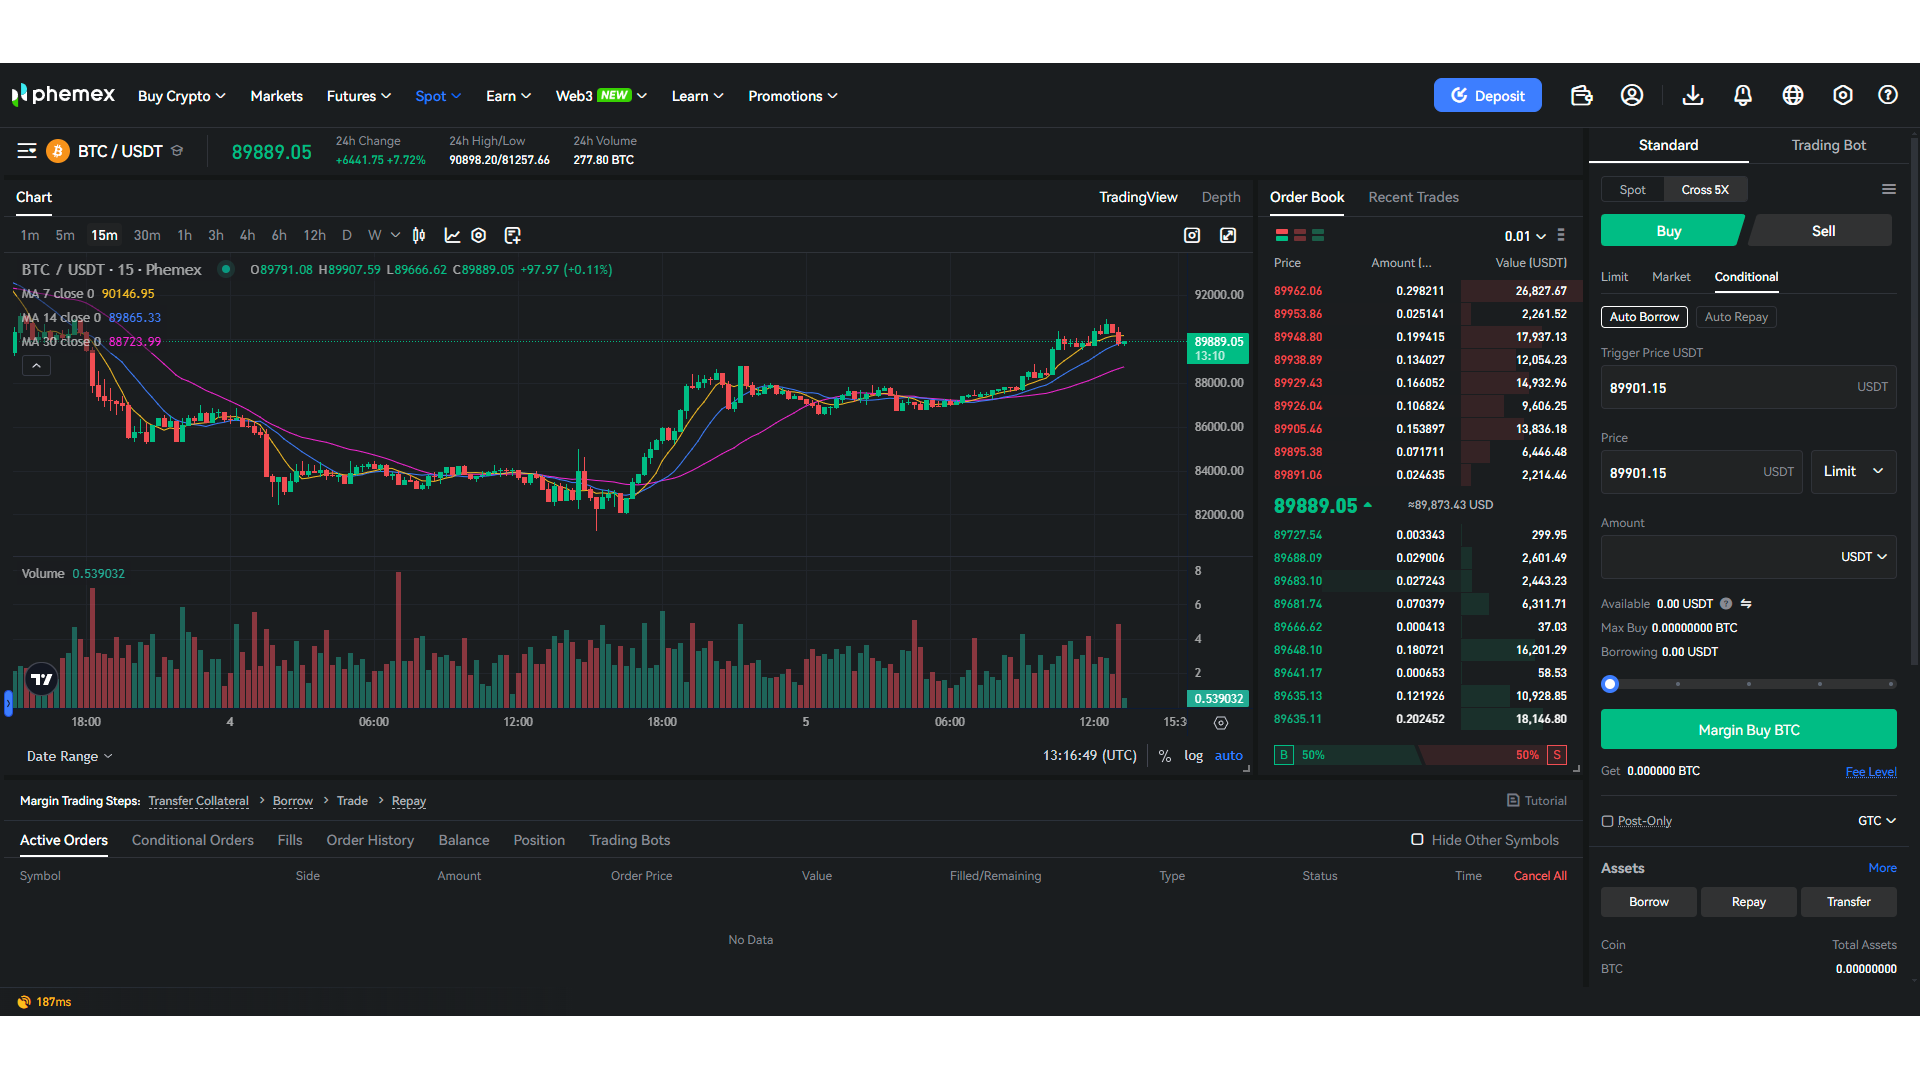Open the Amount USDT currency dropdown
The height and width of the screenshot is (1080, 1920).
click(1864, 557)
